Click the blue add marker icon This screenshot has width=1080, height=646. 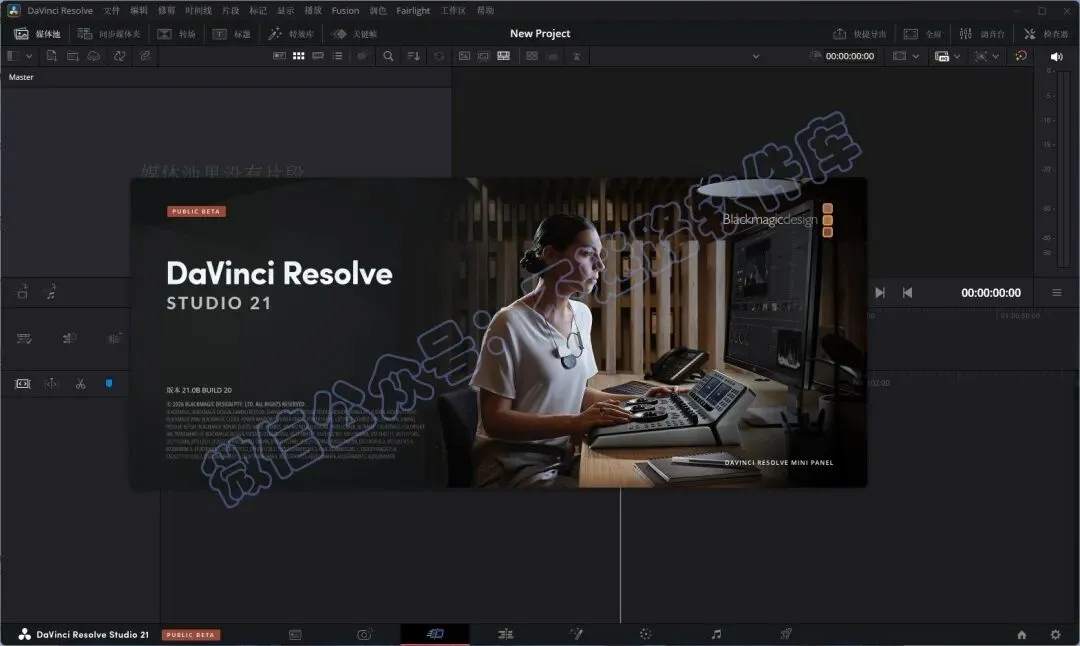pos(109,384)
